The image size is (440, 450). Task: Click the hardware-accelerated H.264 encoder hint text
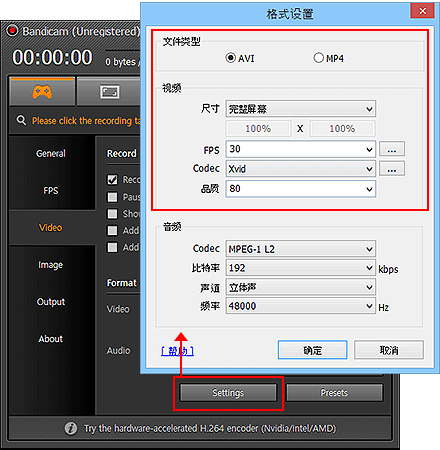210,428
